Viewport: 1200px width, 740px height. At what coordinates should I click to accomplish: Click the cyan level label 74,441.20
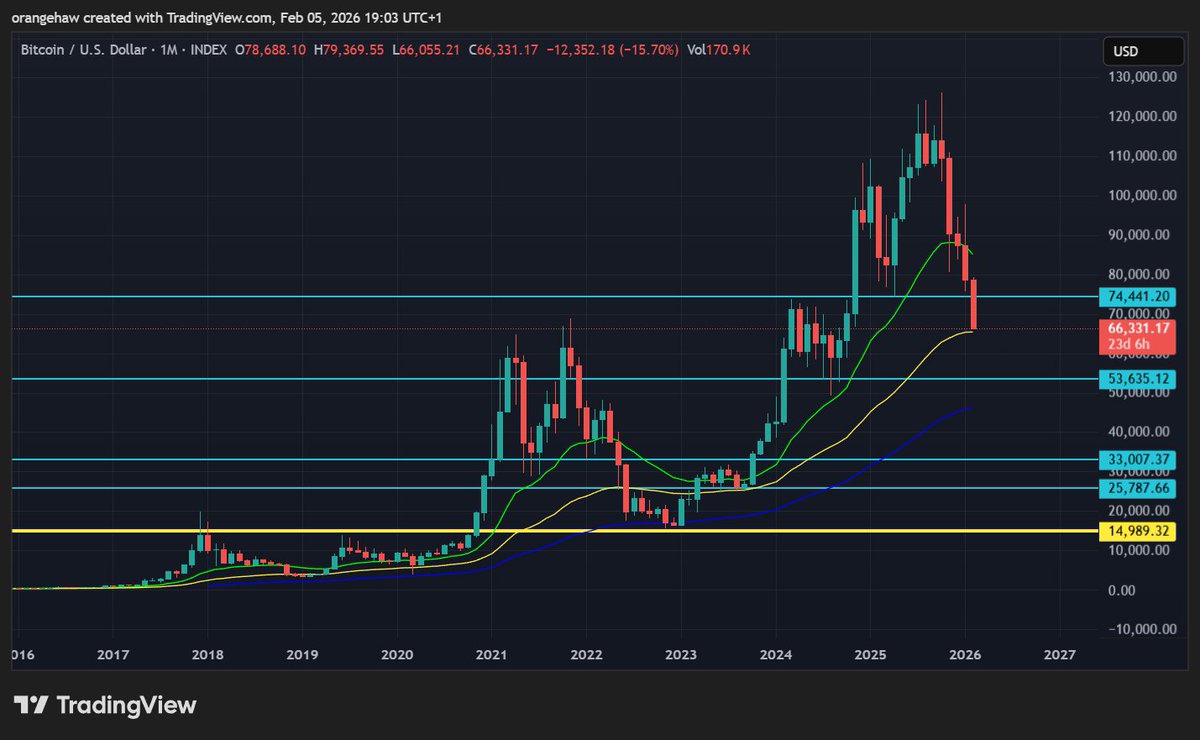point(1138,297)
